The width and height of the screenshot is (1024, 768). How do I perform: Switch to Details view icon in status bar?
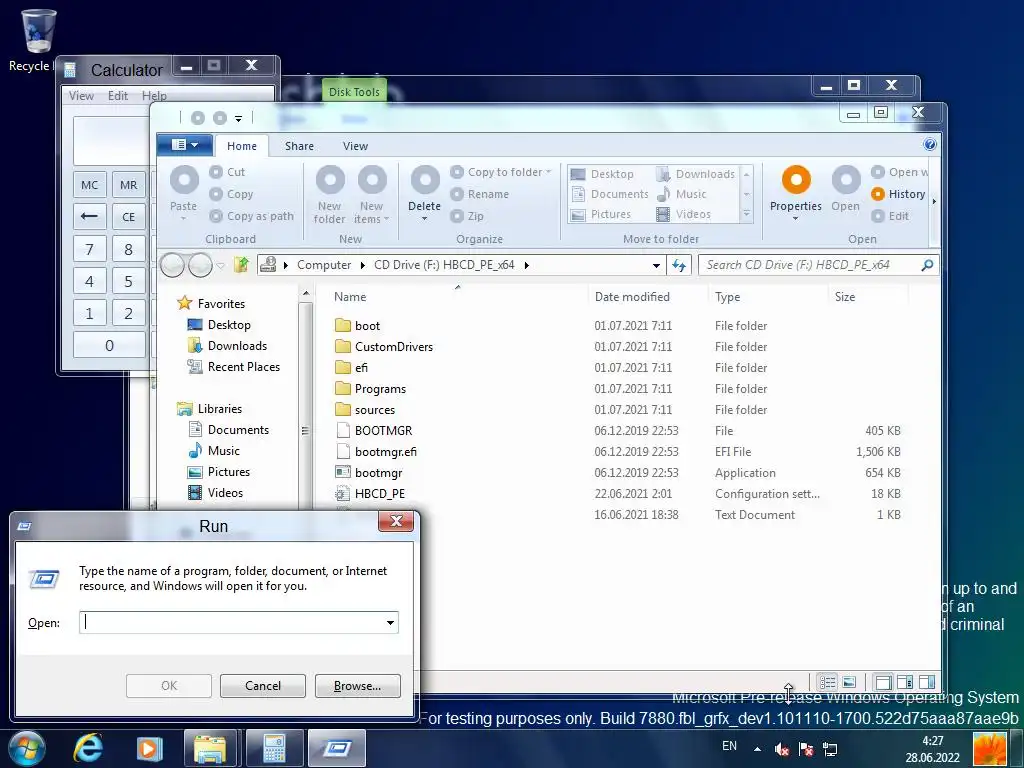827,682
